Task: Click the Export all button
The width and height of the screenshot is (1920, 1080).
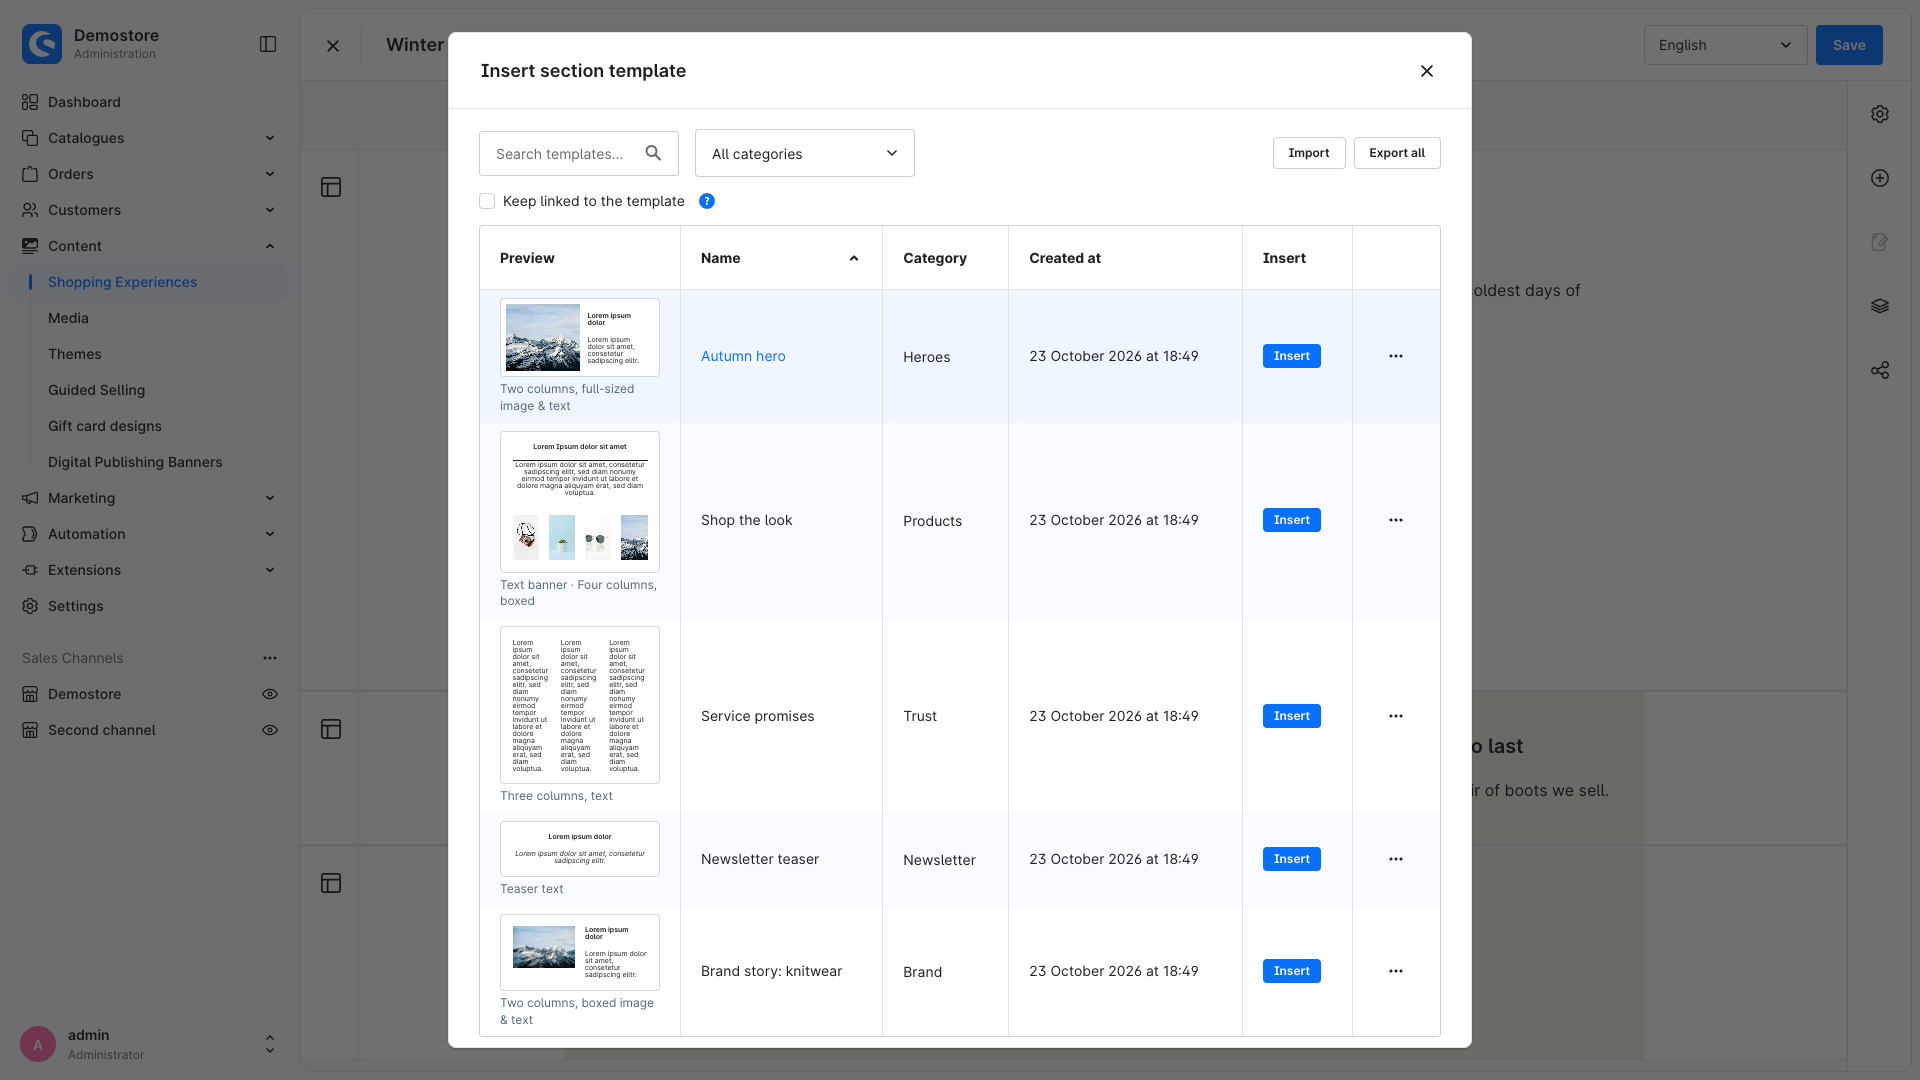Action: (x=1397, y=153)
